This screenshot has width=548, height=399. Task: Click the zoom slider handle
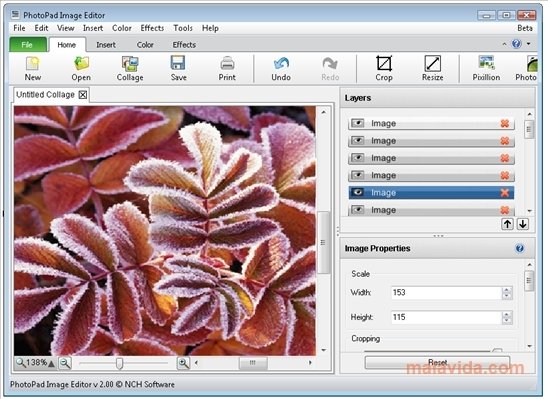119,363
